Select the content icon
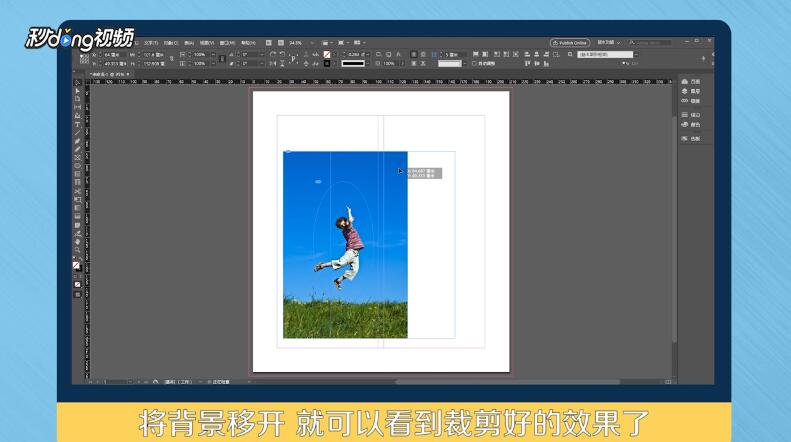The width and height of the screenshot is (791, 442). (306, 64)
